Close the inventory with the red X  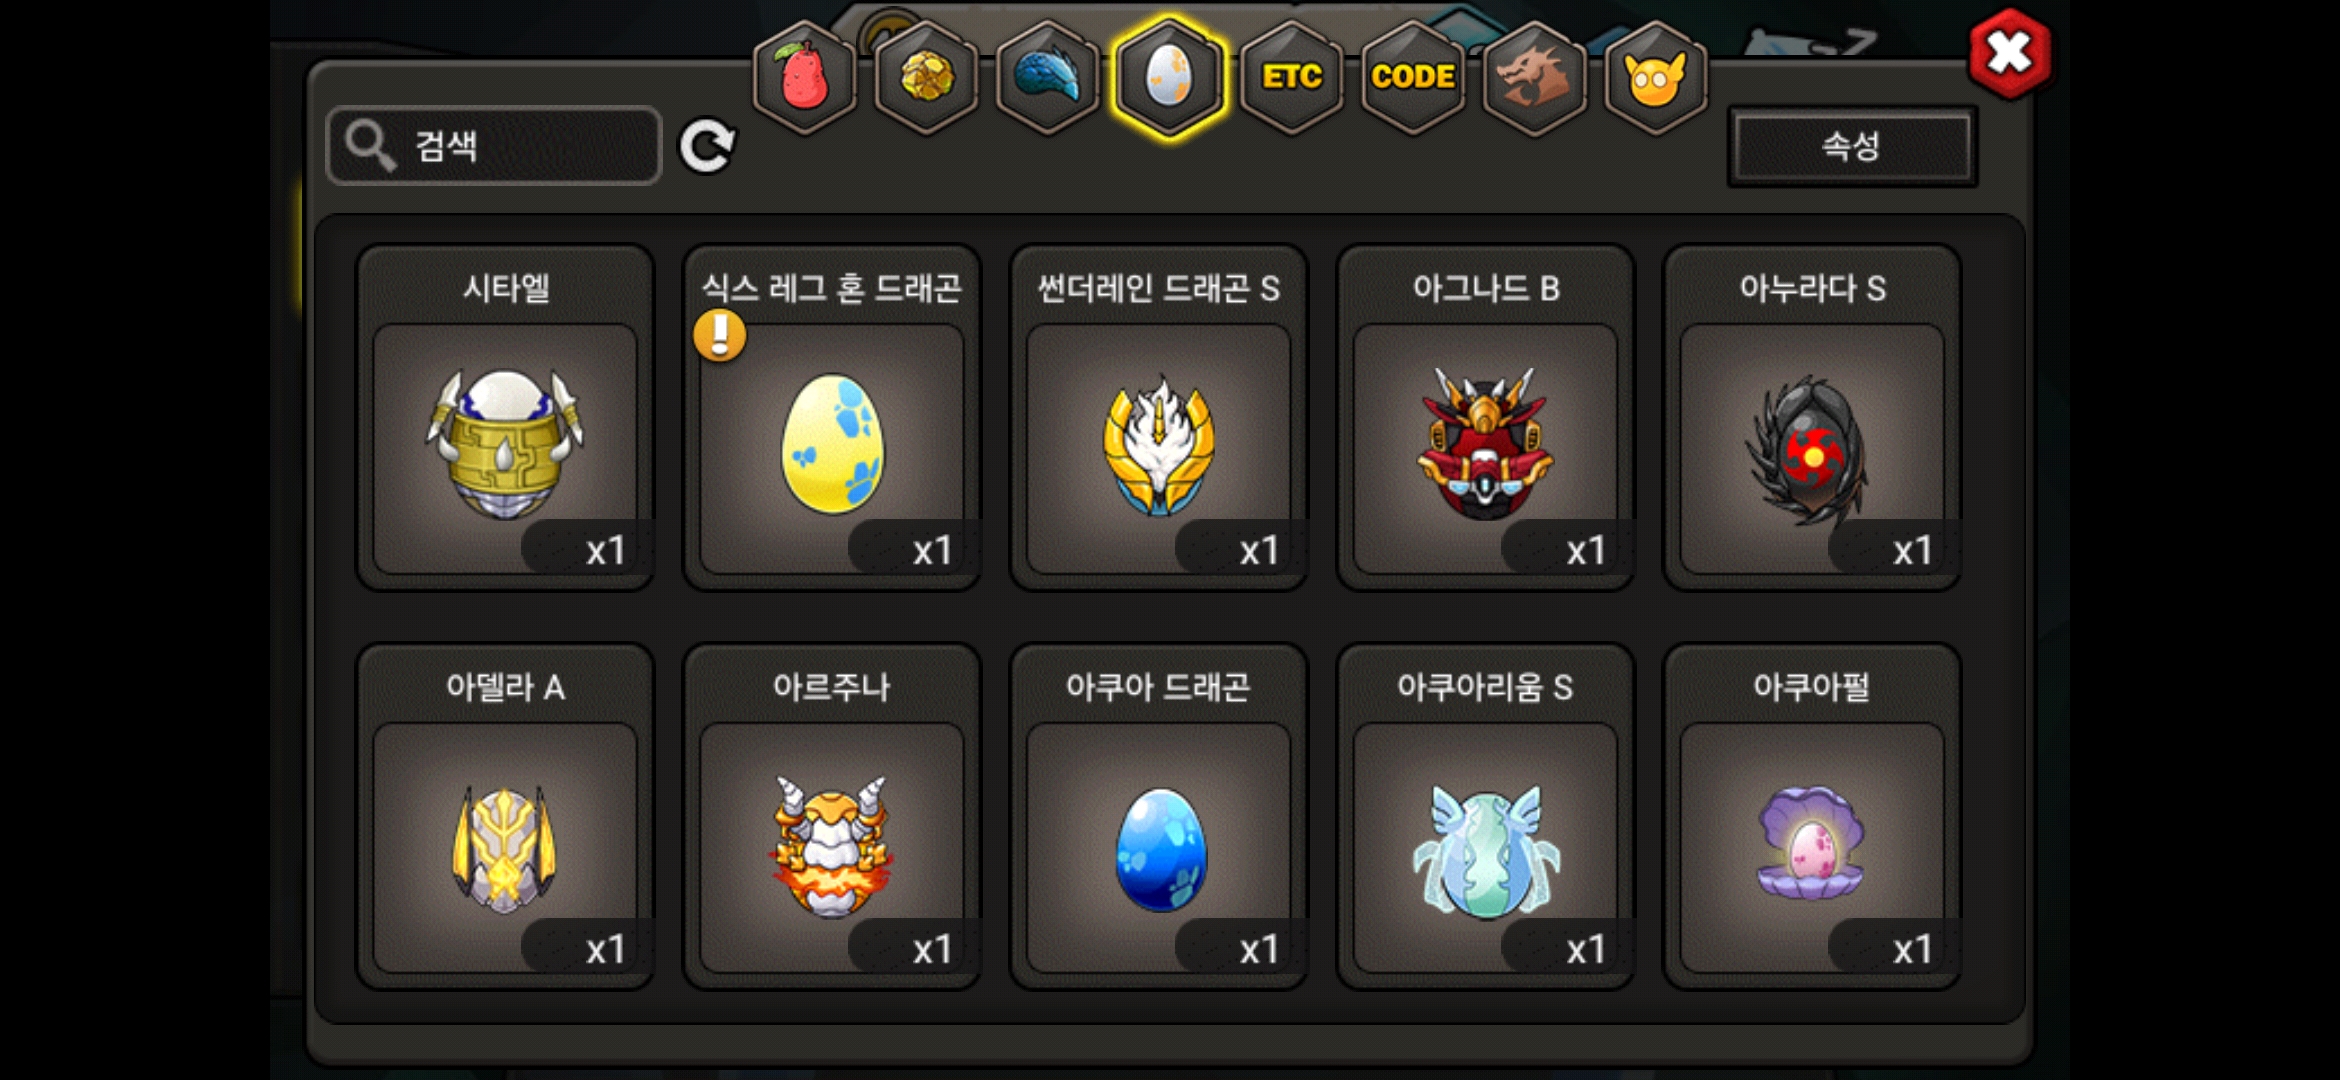pos(2009,53)
